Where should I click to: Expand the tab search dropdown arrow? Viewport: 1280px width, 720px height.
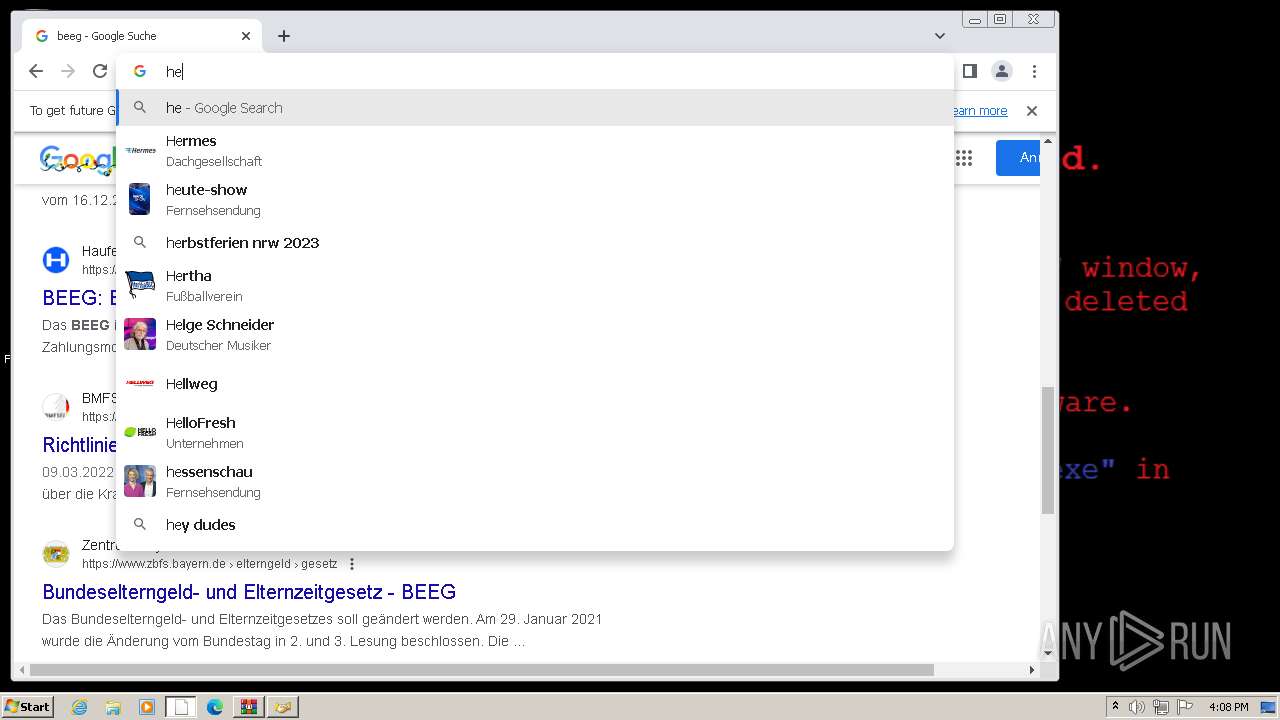click(940, 36)
